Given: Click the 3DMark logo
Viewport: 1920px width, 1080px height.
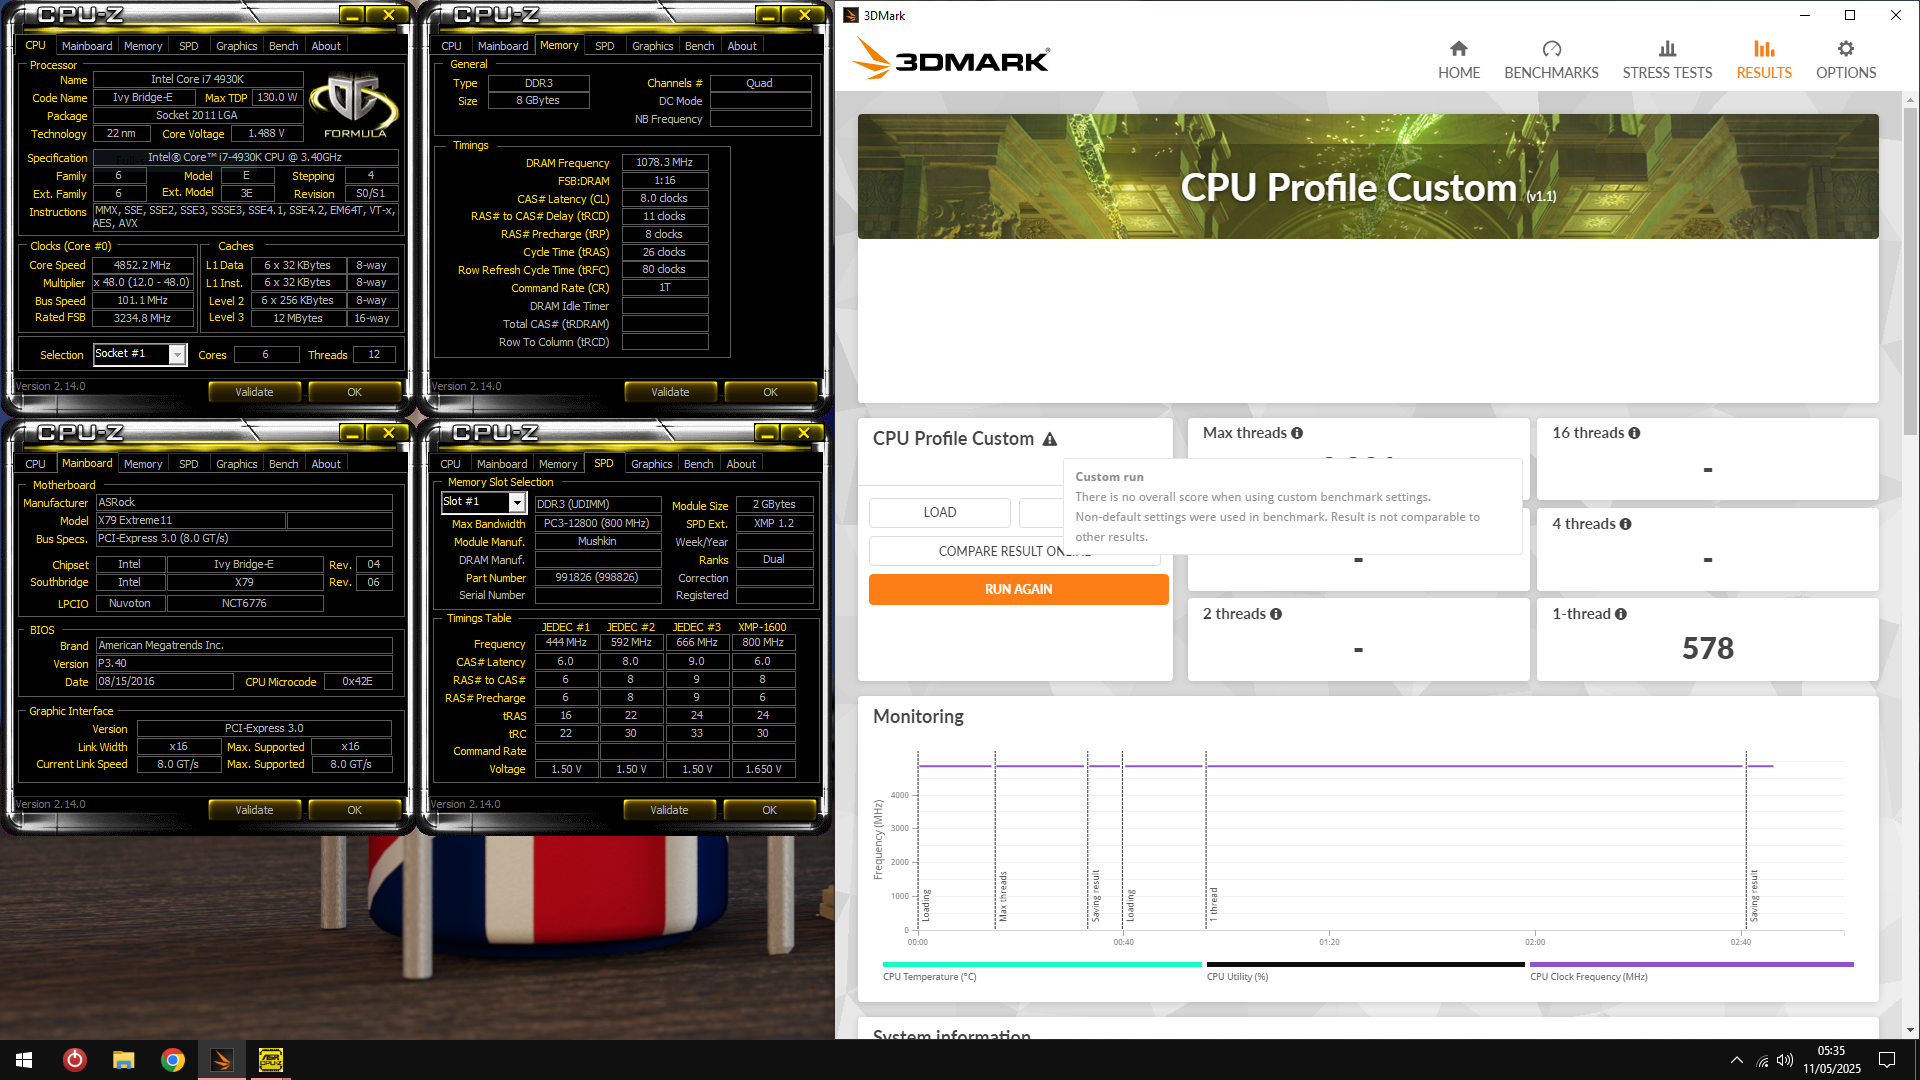Looking at the screenshot, I should coord(950,60).
